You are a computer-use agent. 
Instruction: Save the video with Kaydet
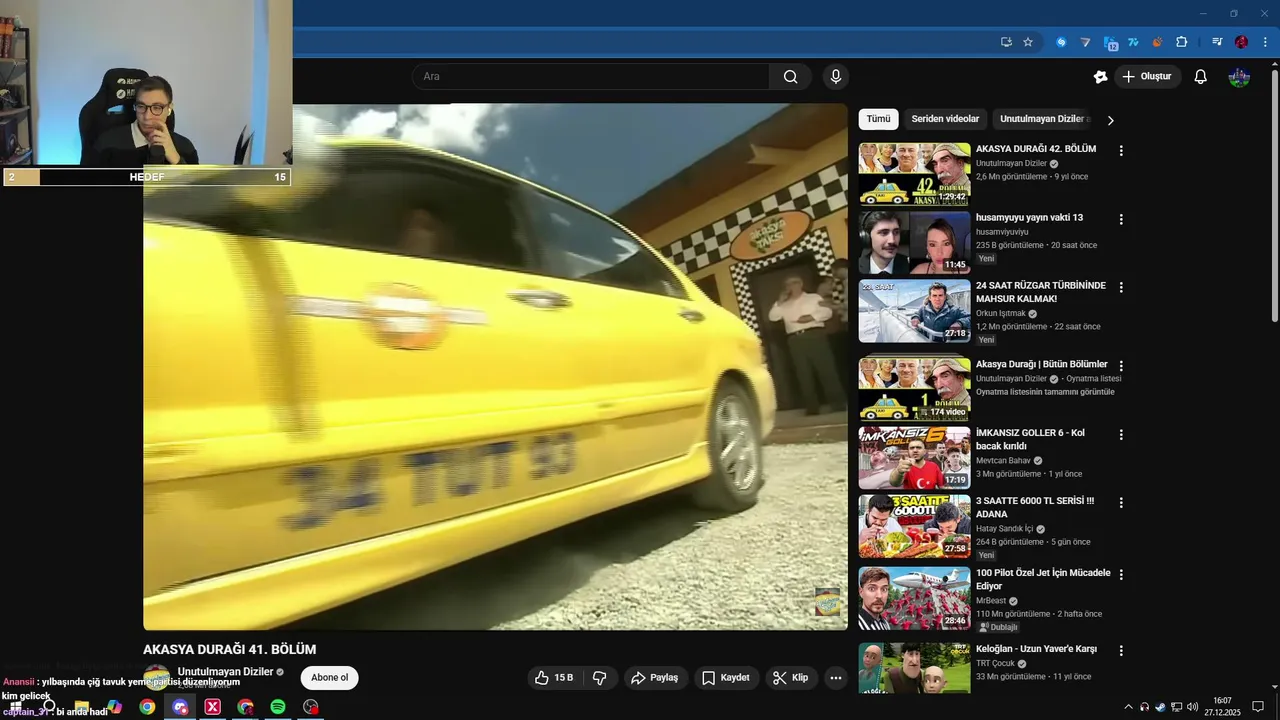pyautogui.click(x=726, y=678)
